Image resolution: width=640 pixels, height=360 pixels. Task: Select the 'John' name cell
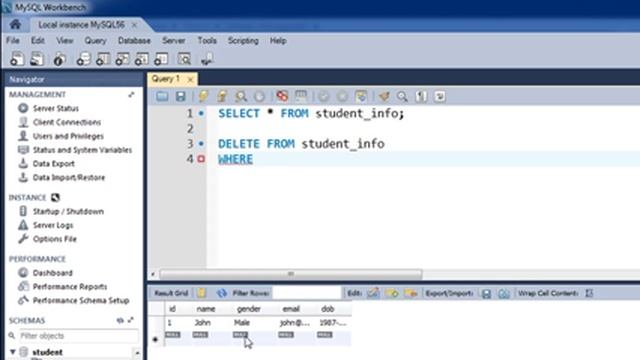tap(202, 322)
